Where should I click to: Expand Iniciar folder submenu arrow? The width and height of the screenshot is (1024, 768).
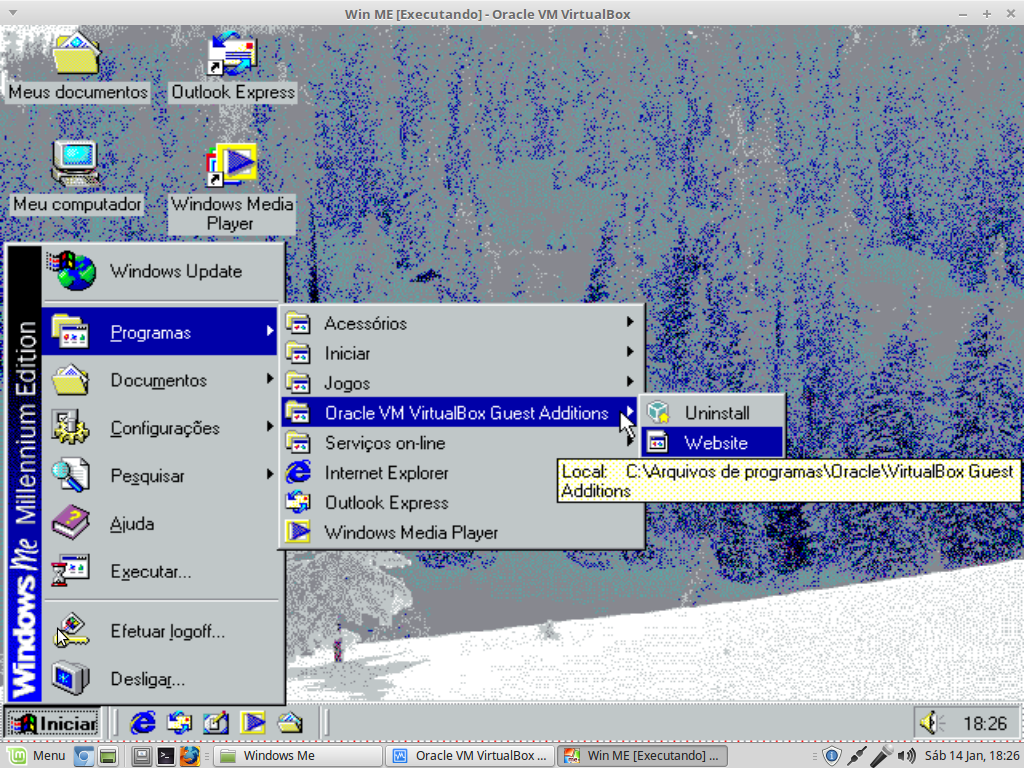tap(630, 352)
